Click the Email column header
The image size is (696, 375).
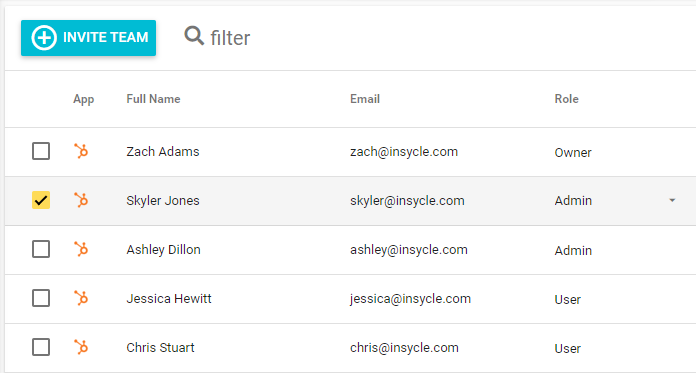click(x=365, y=99)
